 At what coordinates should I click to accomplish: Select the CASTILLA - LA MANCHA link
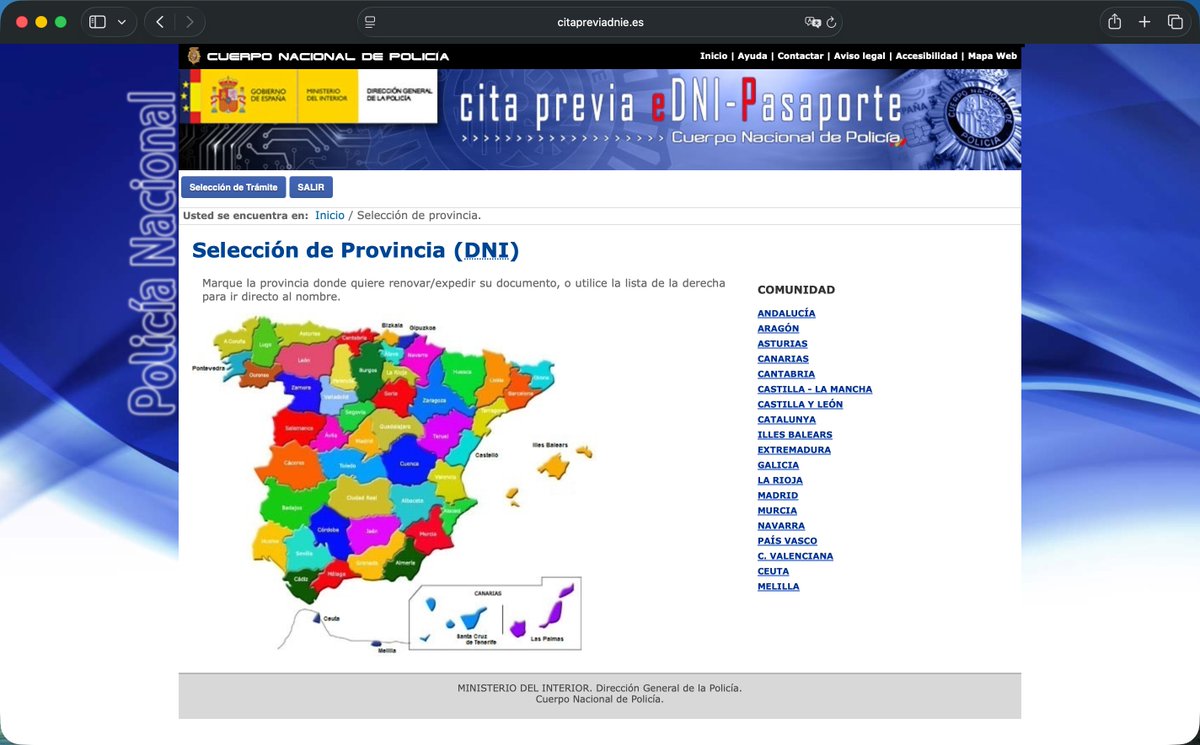point(815,389)
